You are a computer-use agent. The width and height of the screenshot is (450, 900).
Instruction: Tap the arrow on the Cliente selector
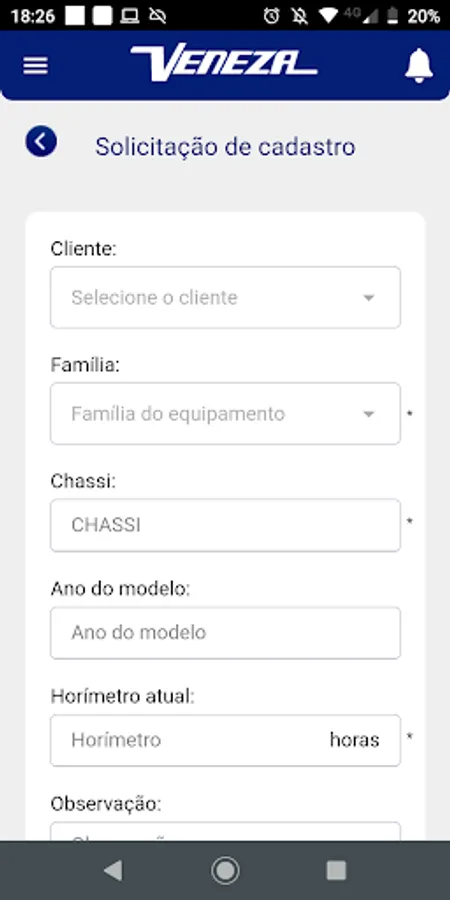click(x=368, y=298)
